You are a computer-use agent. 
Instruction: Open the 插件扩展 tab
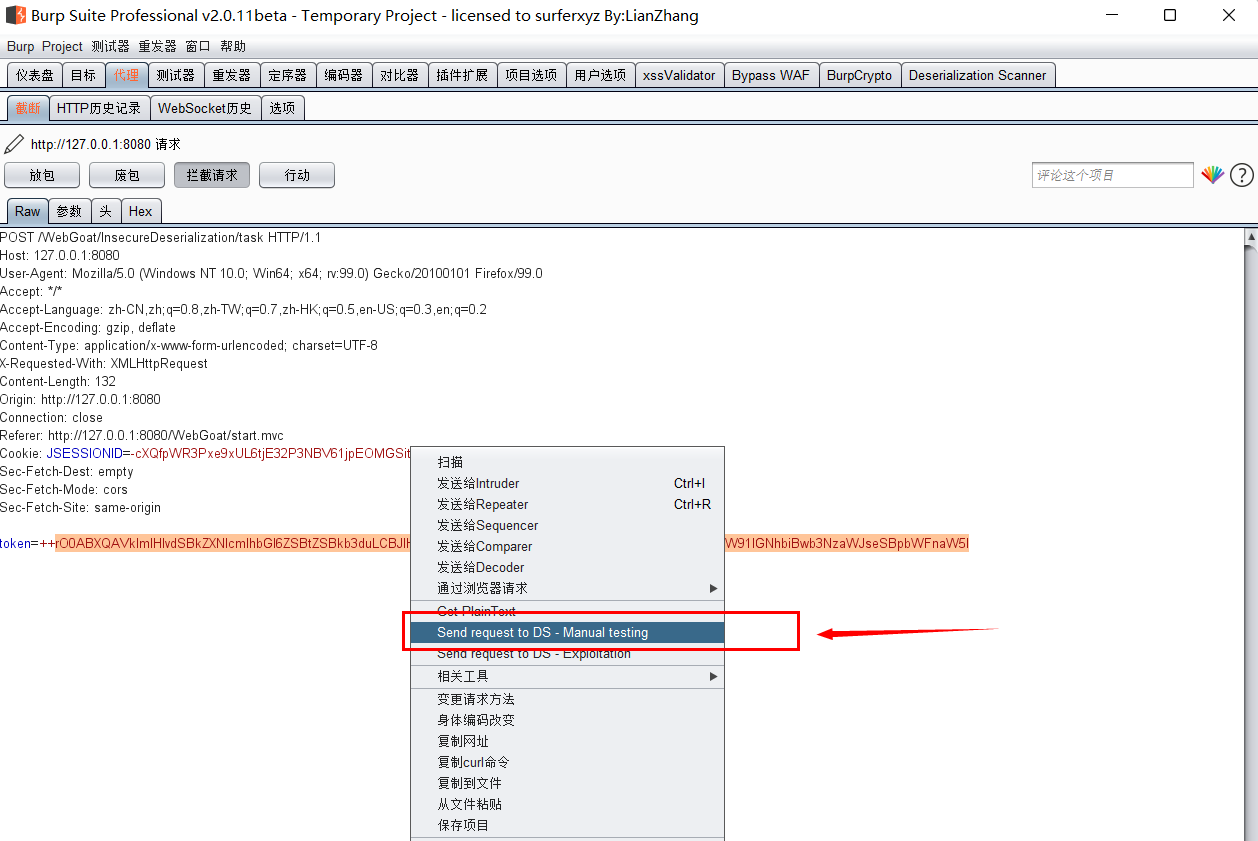(x=462, y=75)
